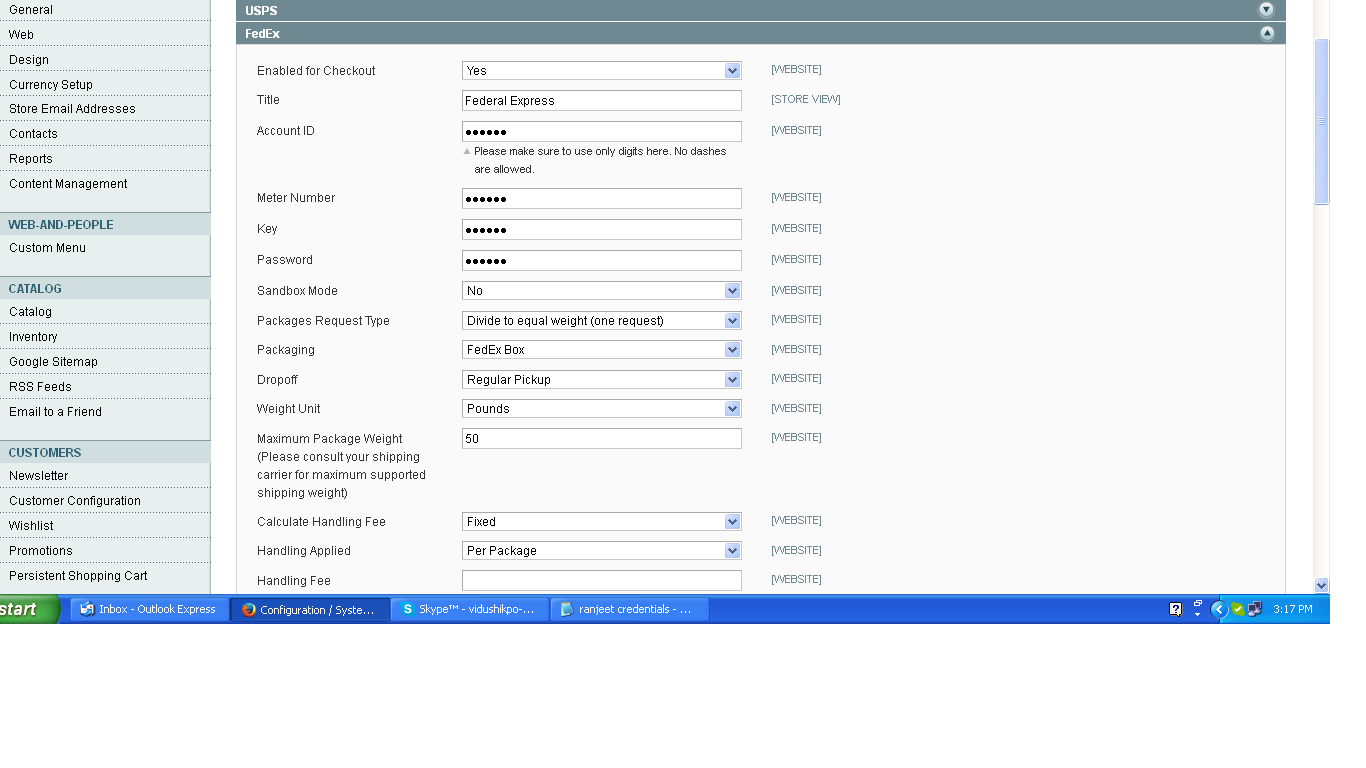Open Store Email Addresses tab

coord(105,108)
